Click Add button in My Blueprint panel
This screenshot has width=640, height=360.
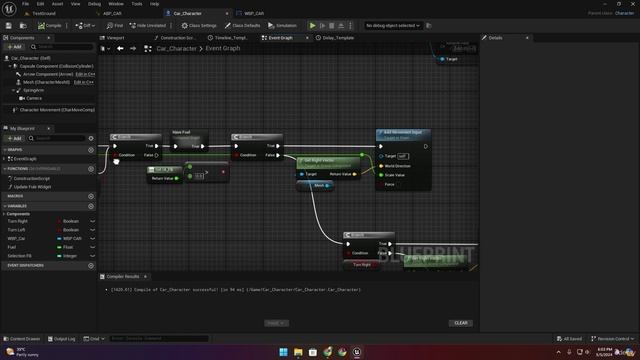tap(15, 138)
